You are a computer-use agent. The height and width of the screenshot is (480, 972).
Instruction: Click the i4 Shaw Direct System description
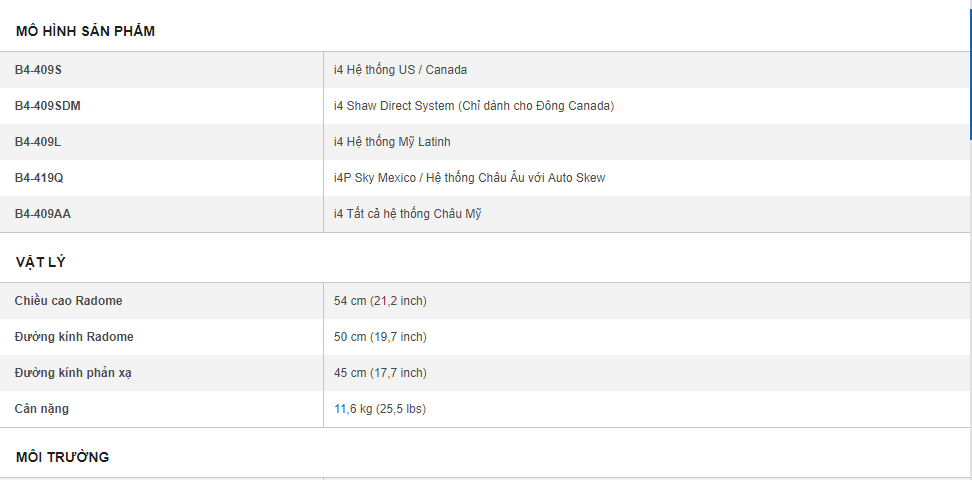pos(473,106)
